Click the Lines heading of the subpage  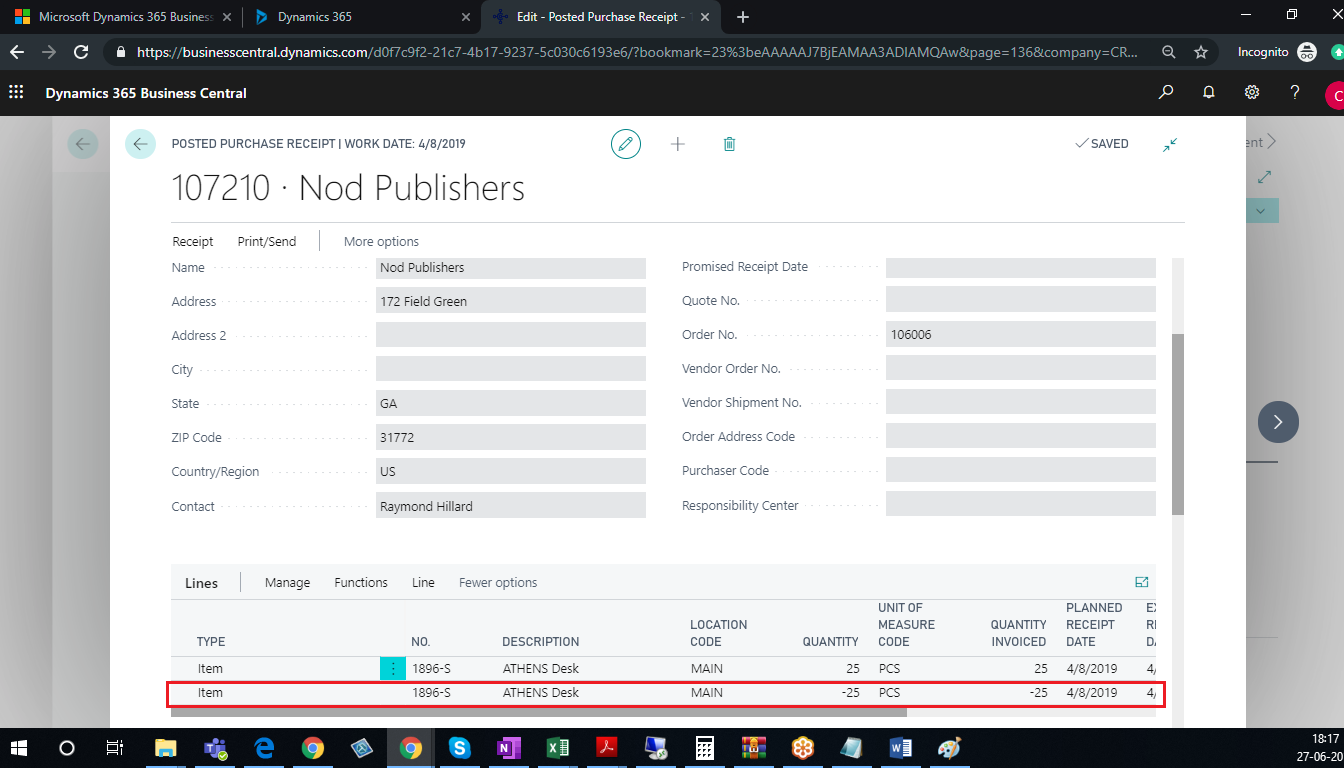tap(201, 583)
